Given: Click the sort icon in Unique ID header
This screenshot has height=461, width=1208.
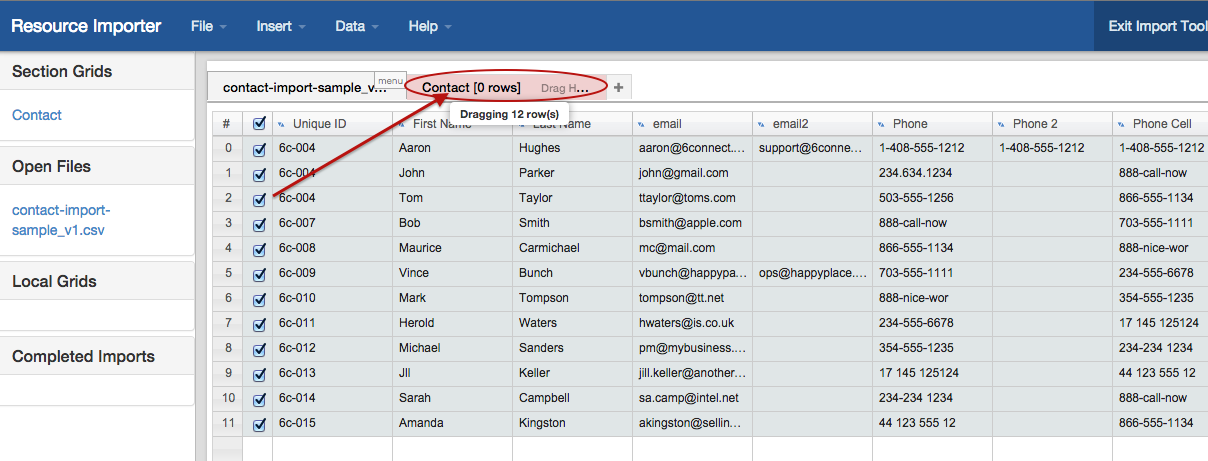Looking at the screenshot, I should (281, 124).
